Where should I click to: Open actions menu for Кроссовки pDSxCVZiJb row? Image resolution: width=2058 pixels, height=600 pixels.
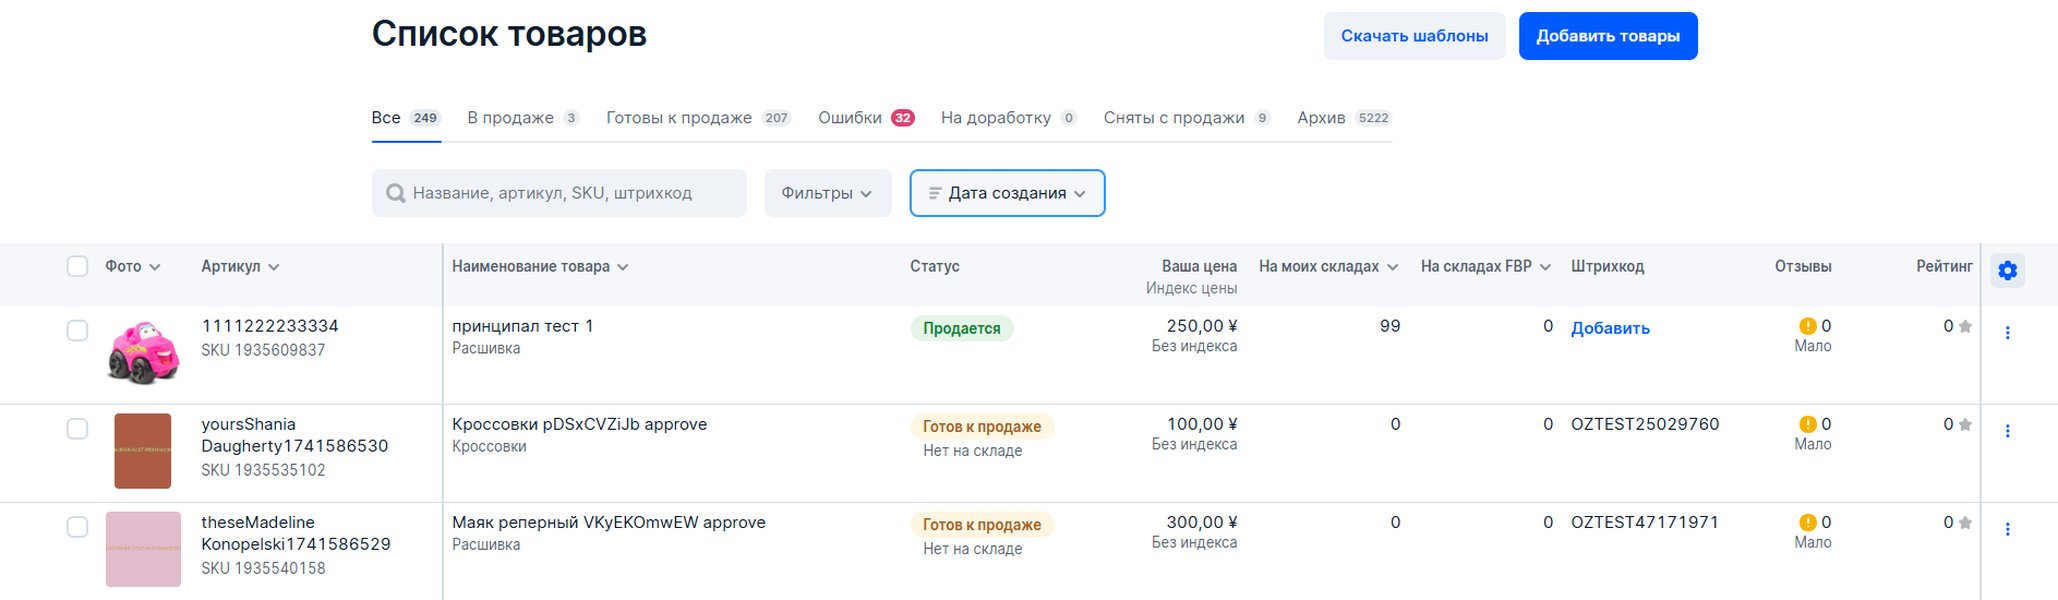2007,431
